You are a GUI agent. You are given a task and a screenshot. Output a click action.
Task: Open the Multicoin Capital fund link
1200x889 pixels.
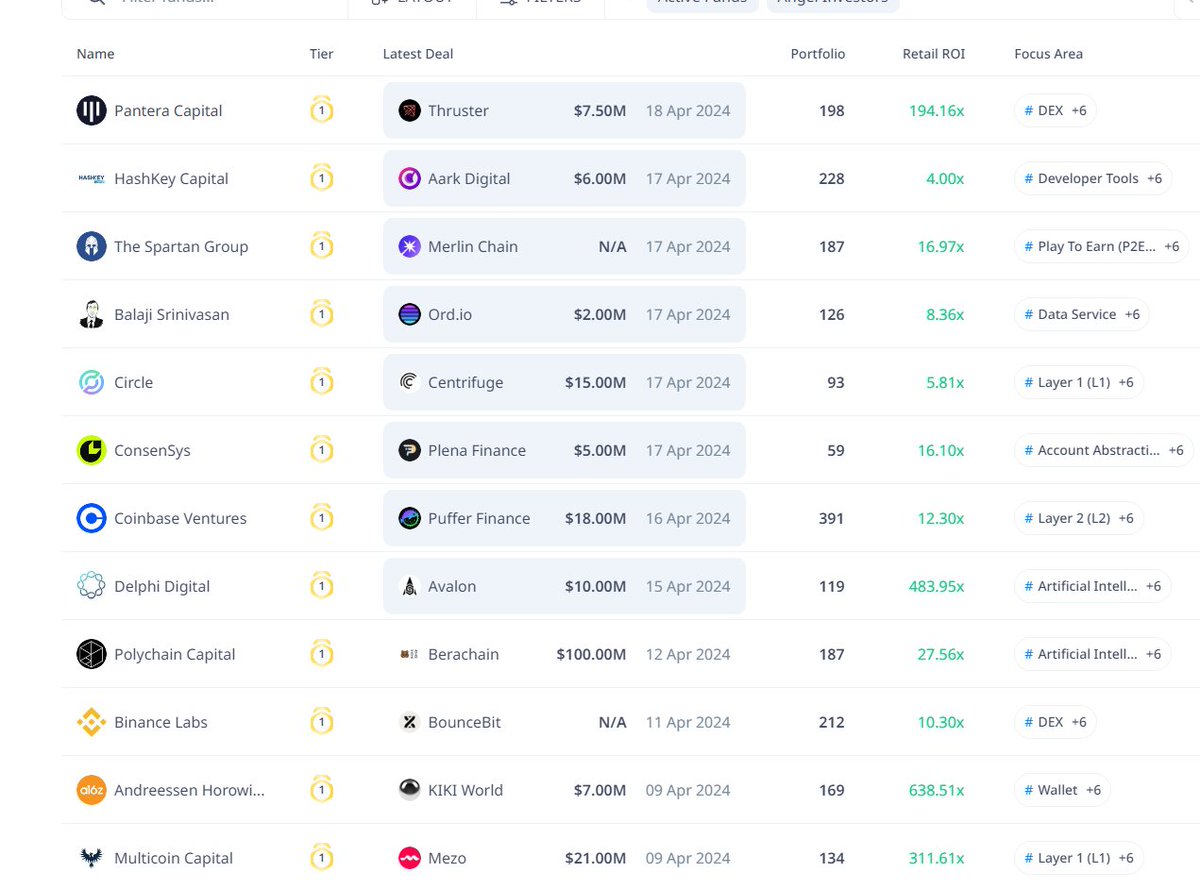coord(173,859)
